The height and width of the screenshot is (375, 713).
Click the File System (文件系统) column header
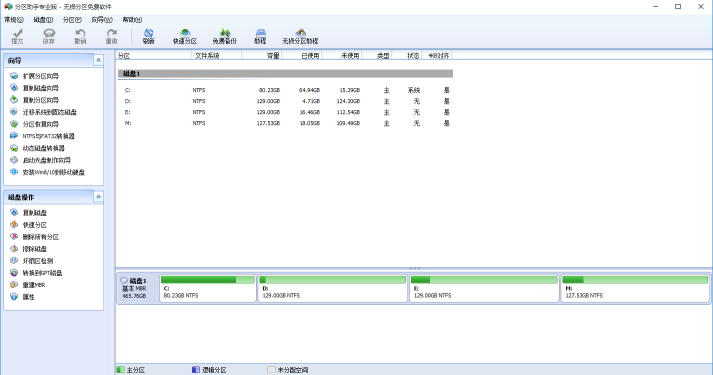pyautogui.click(x=216, y=55)
